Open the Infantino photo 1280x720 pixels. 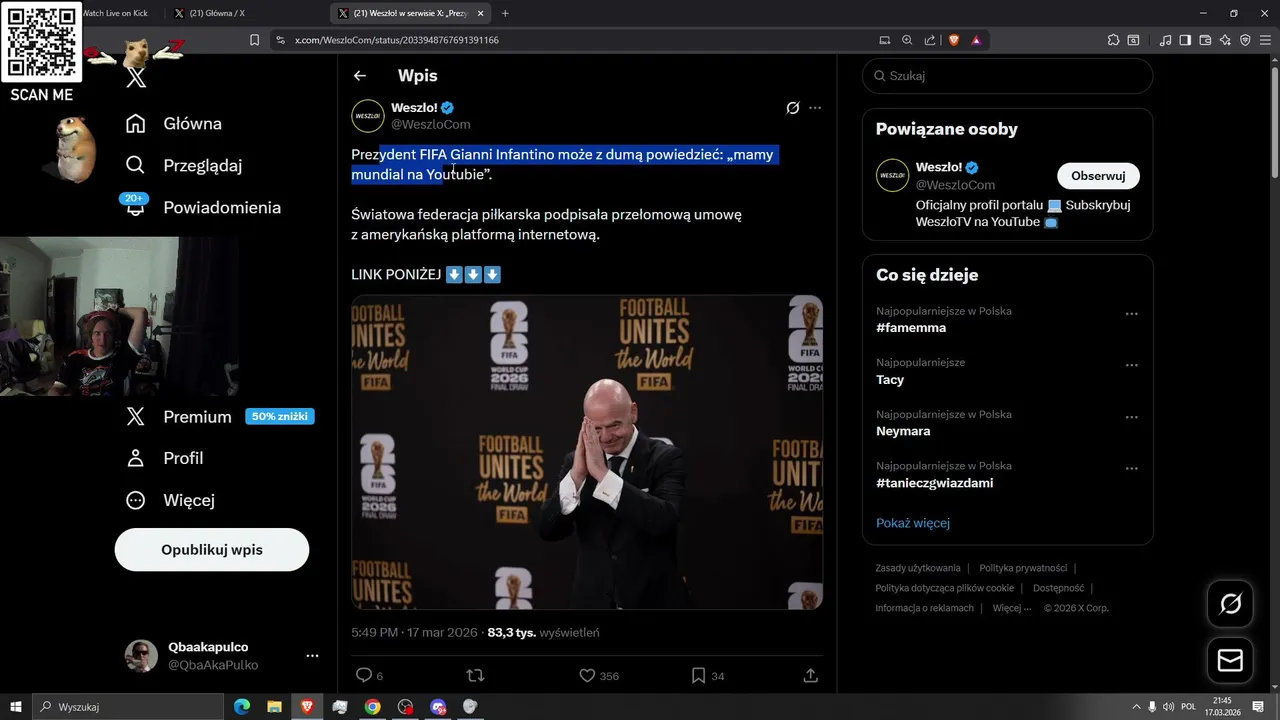pyautogui.click(x=587, y=452)
